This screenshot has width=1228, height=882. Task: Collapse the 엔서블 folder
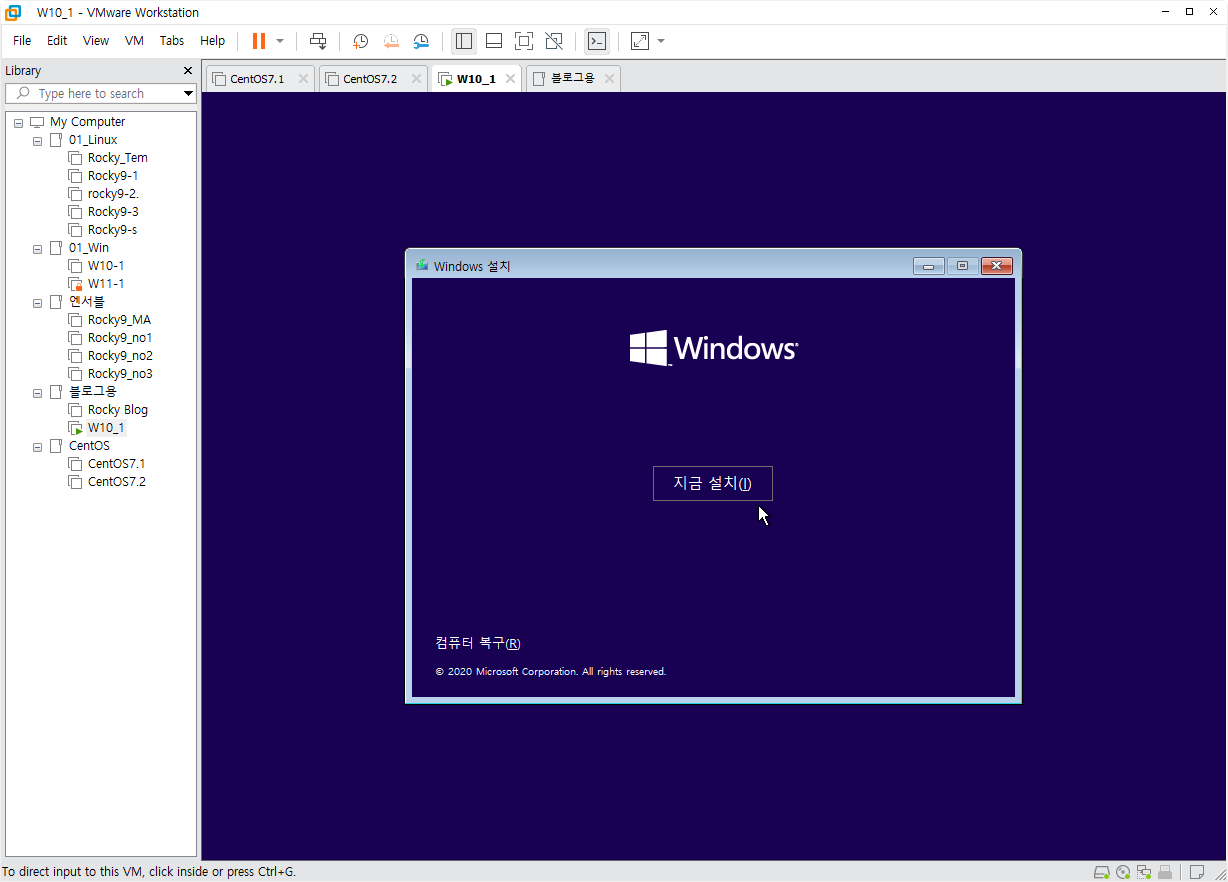point(37,302)
